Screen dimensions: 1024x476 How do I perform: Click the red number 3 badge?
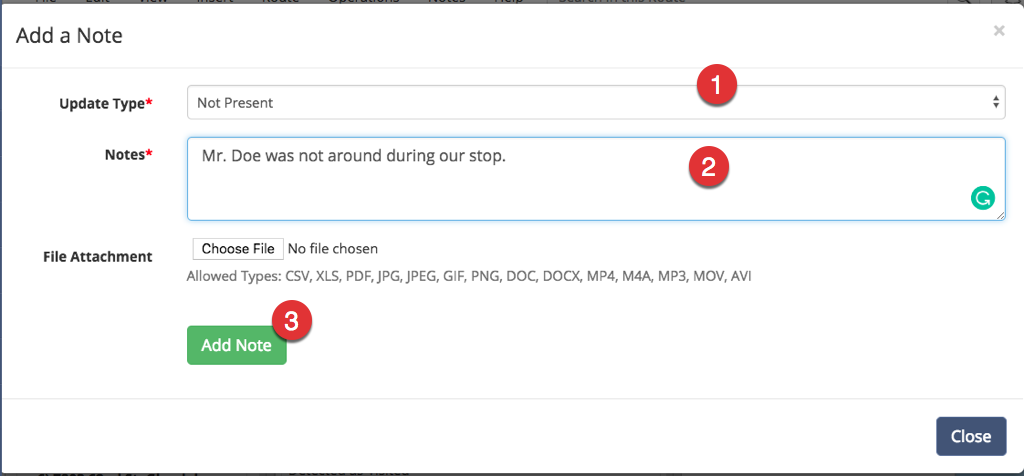point(291,321)
